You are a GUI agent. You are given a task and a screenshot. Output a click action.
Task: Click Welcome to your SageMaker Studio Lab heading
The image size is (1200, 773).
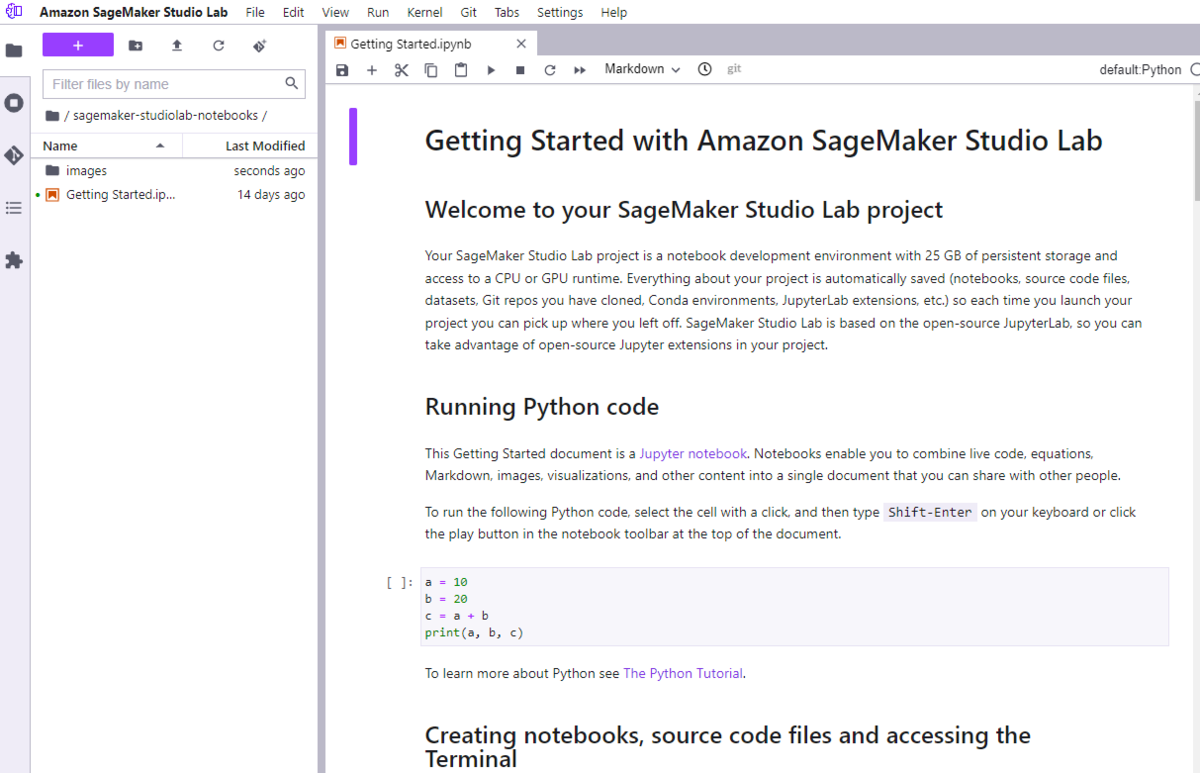pos(684,210)
